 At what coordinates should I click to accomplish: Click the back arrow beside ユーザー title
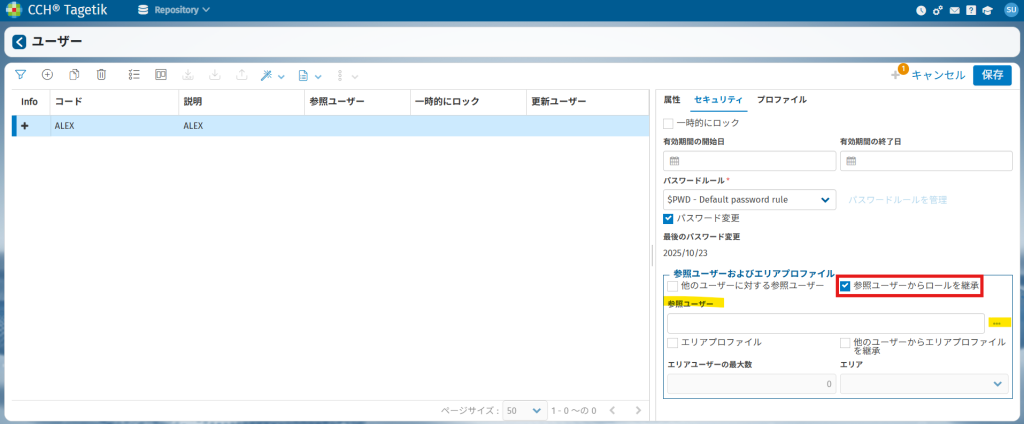[19, 42]
